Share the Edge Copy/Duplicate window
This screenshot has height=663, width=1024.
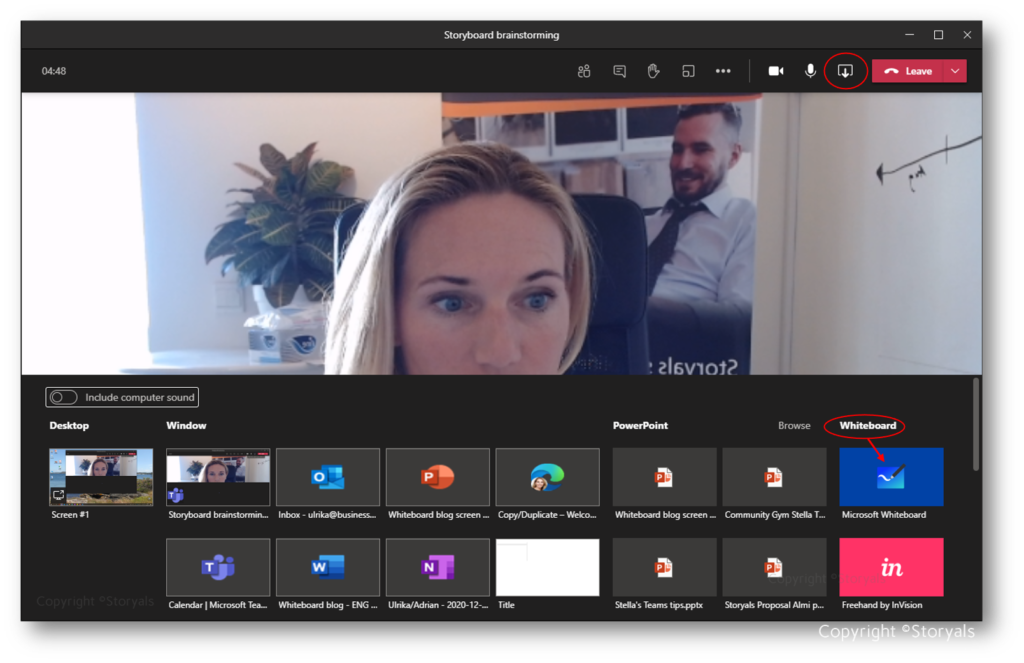pos(547,477)
